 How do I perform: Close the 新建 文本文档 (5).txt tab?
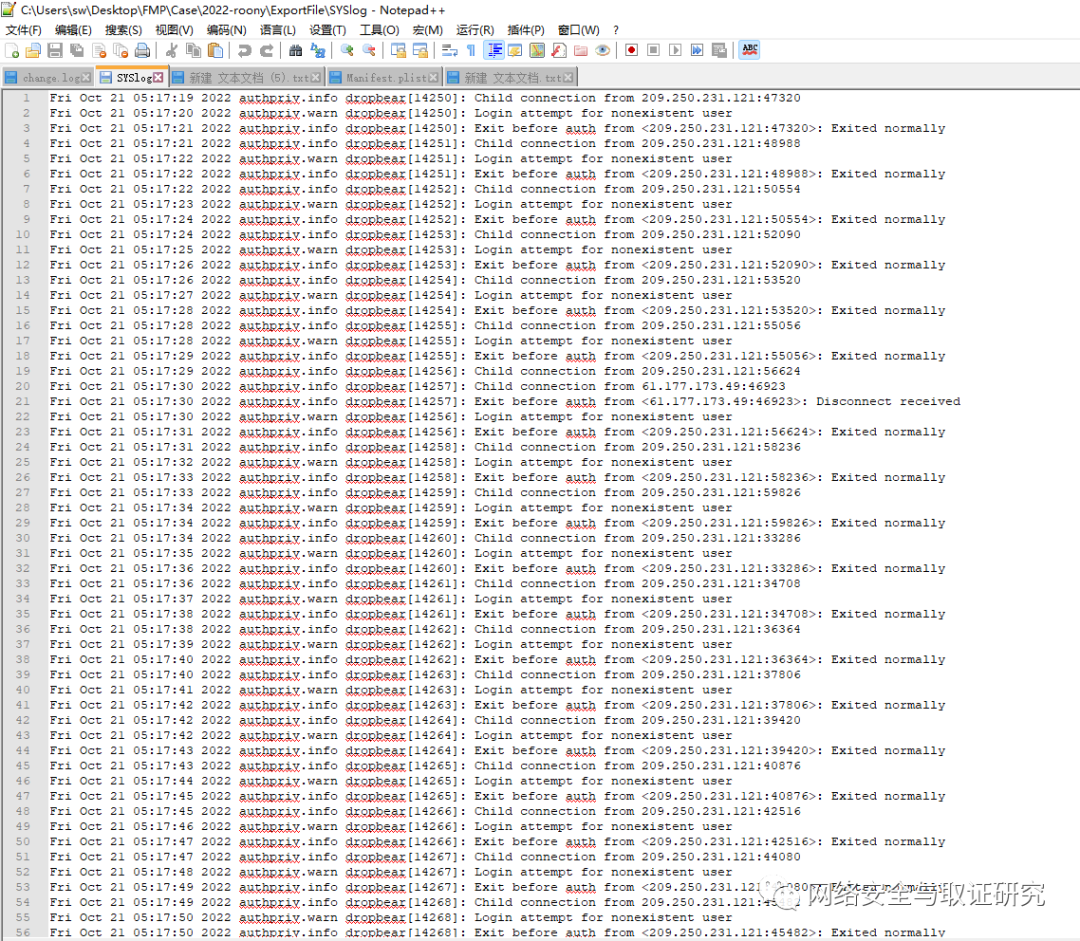pos(315,78)
